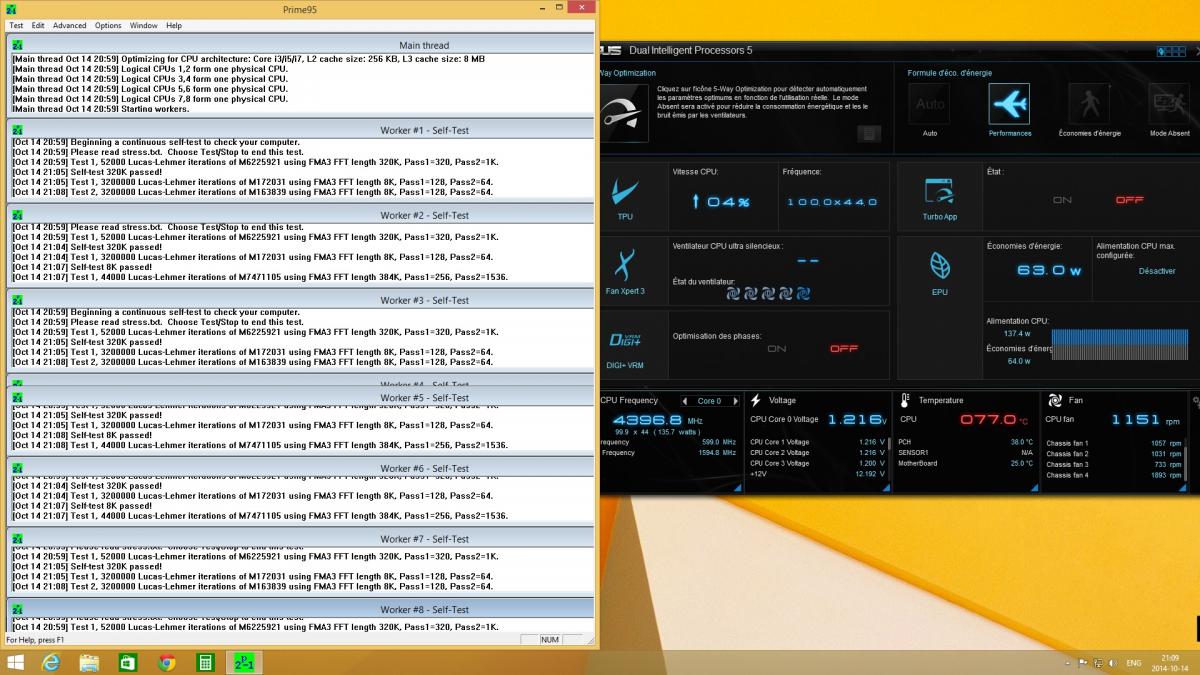
Task: Click the Temperature thermometer icon
Action: 906,400
